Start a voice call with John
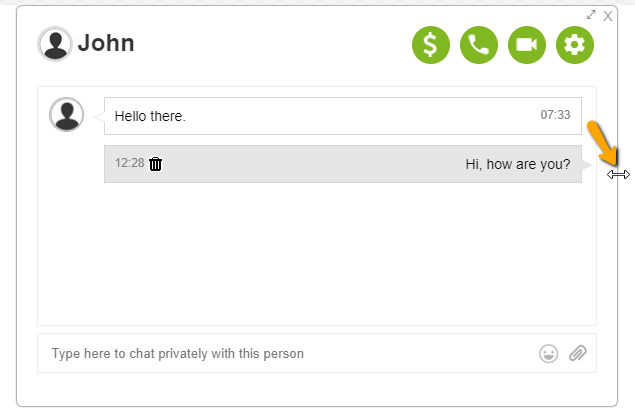 pos(479,45)
